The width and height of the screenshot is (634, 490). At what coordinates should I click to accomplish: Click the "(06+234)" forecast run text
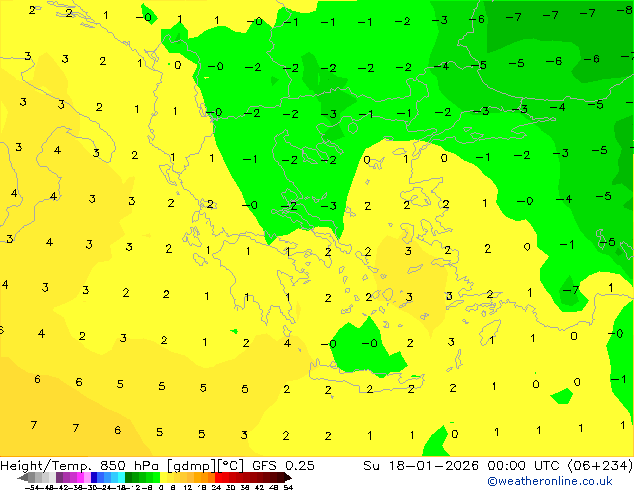tap(600, 465)
